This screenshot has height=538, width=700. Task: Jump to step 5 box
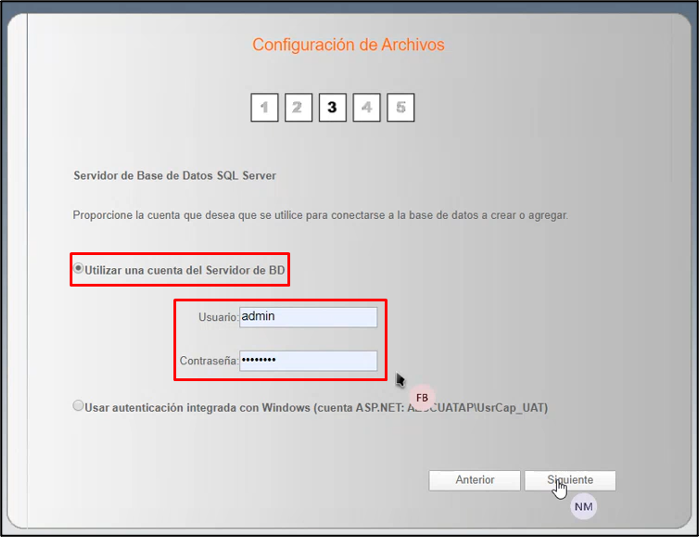(400, 107)
